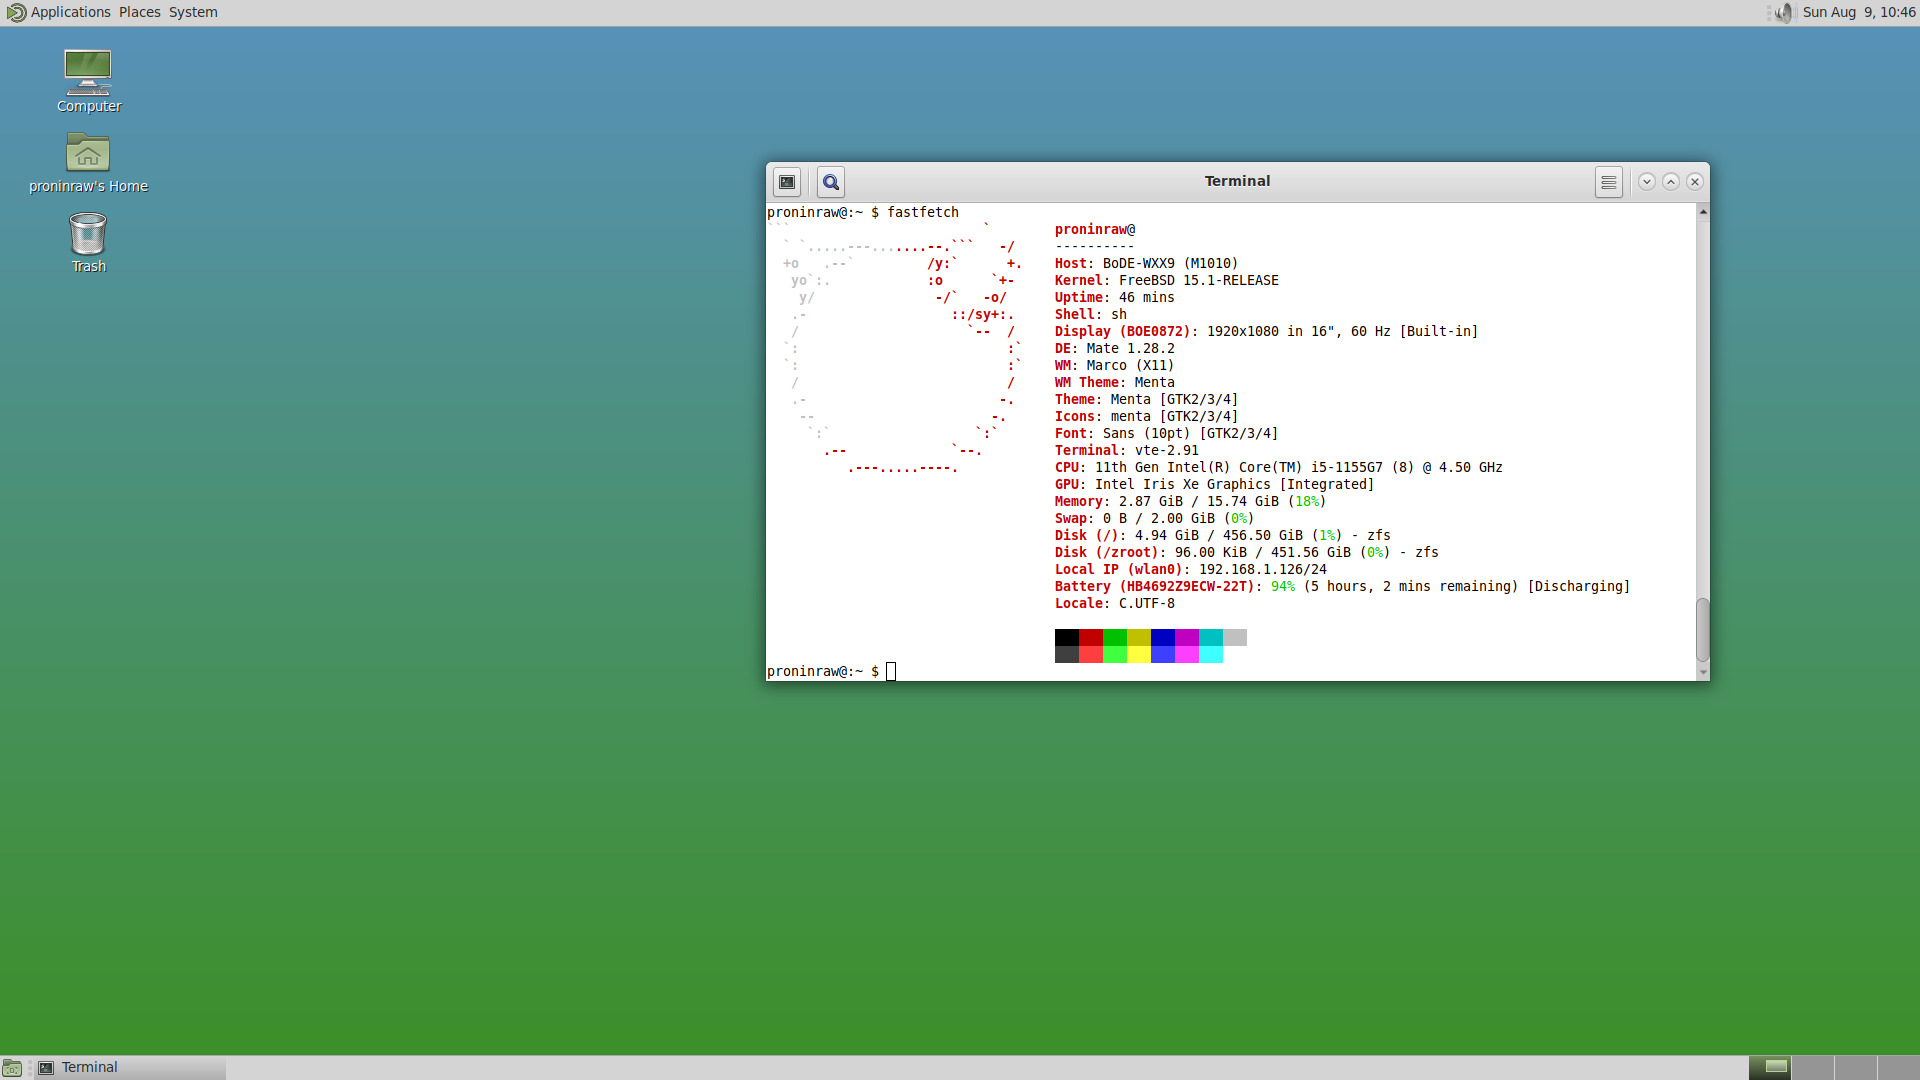Click the 'Uptime: 46 mins' line
1920x1080 pixels.
tap(1115, 298)
